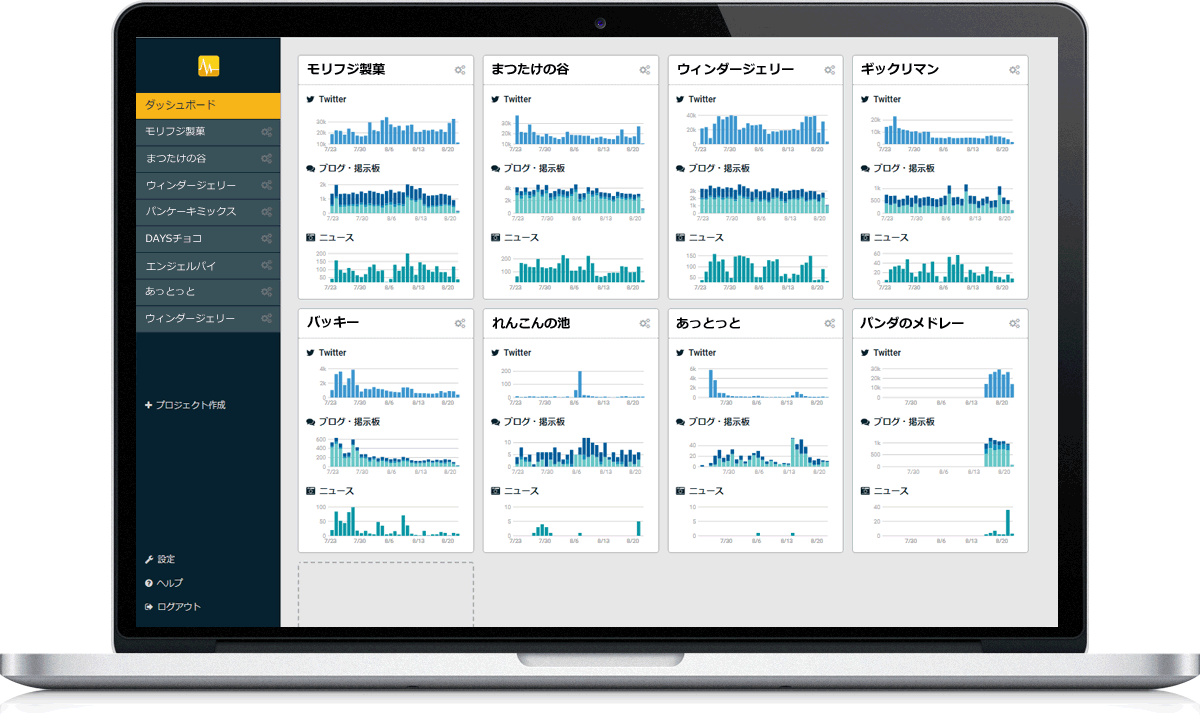Click Twitter chart in パンダのメドレー card
This screenshot has height=716, width=1200.
click(x=940, y=381)
